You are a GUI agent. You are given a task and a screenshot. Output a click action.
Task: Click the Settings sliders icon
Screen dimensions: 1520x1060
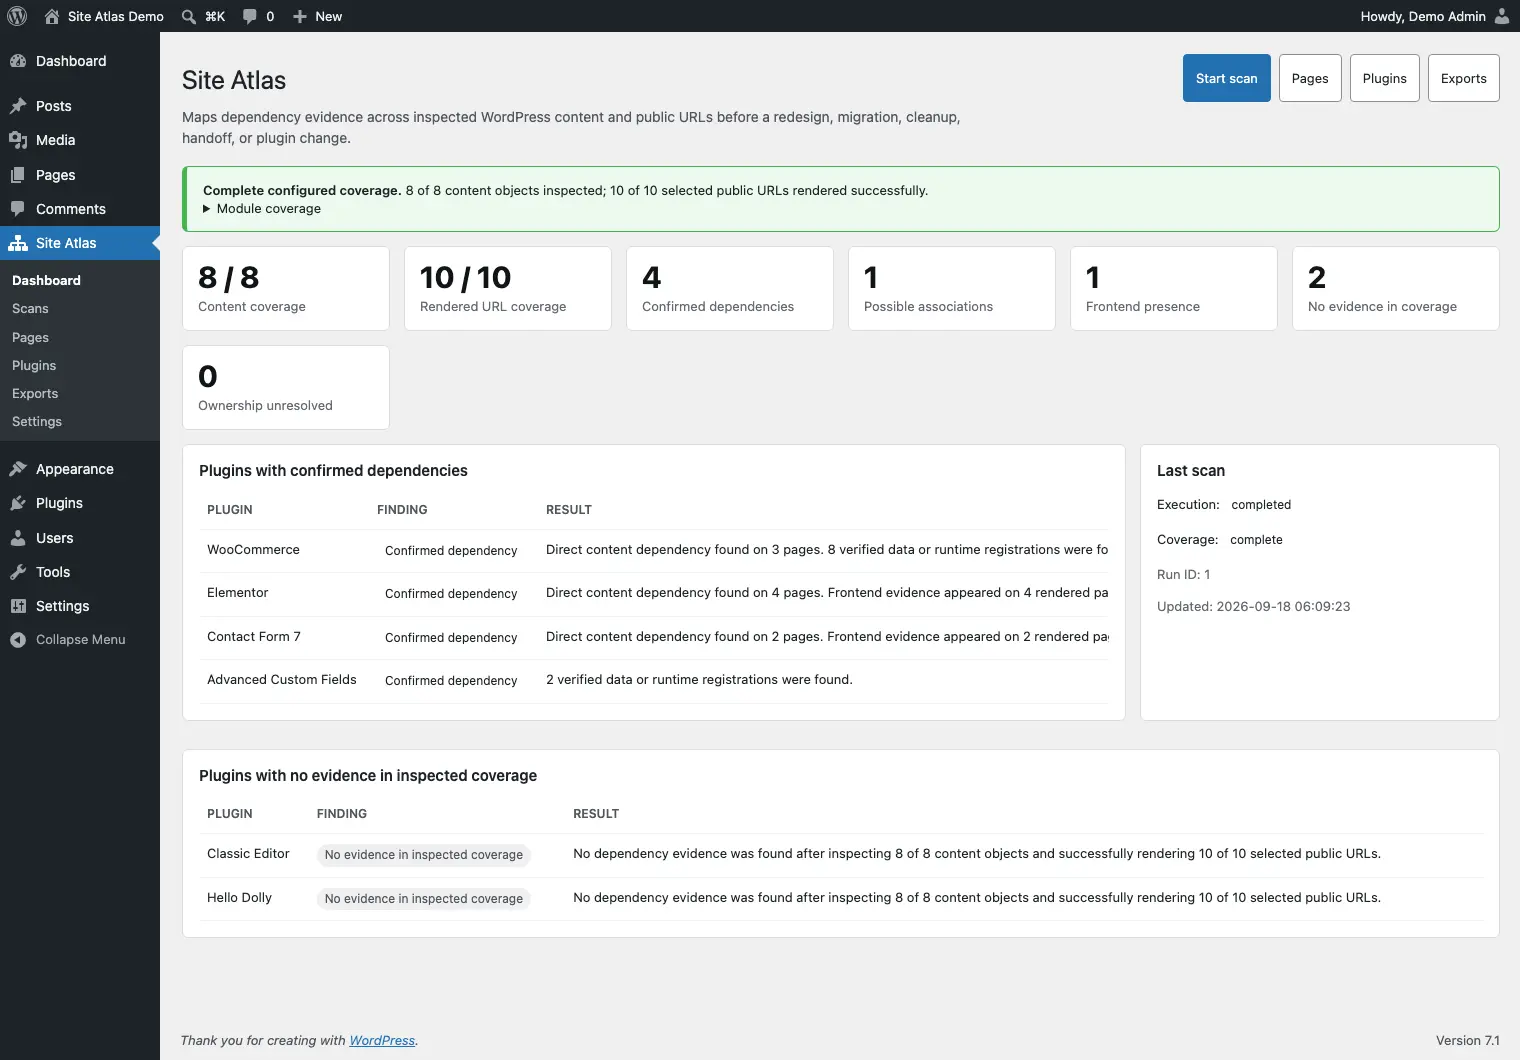pos(18,606)
